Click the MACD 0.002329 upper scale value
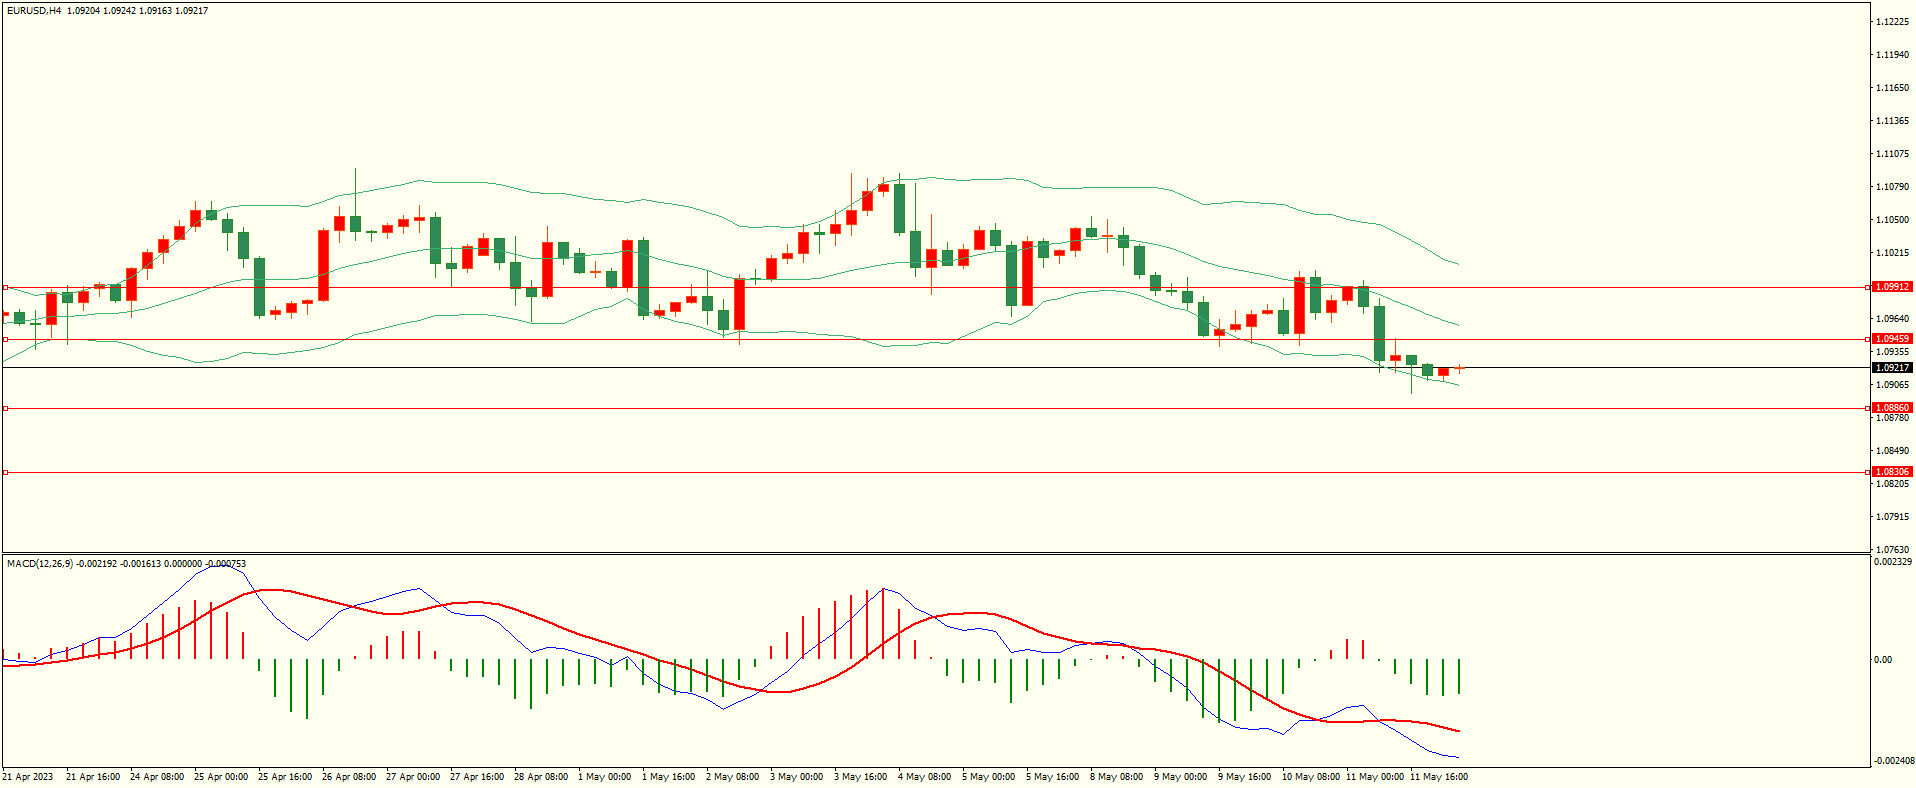The image size is (1916, 788). coord(1893,562)
